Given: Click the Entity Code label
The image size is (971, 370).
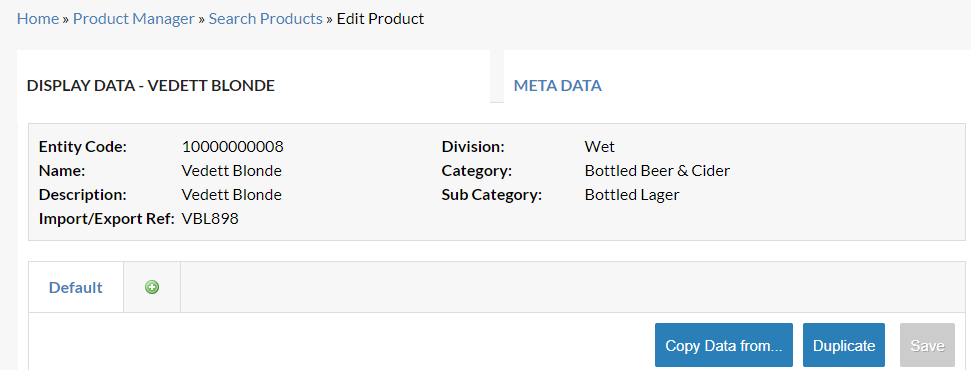Looking at the screenshot, I should pos(82,147).
